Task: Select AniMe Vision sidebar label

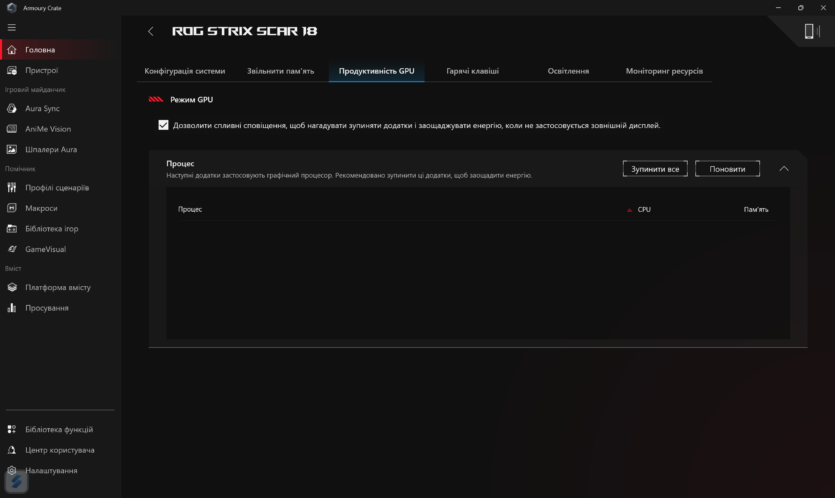Action: point(48,129)
